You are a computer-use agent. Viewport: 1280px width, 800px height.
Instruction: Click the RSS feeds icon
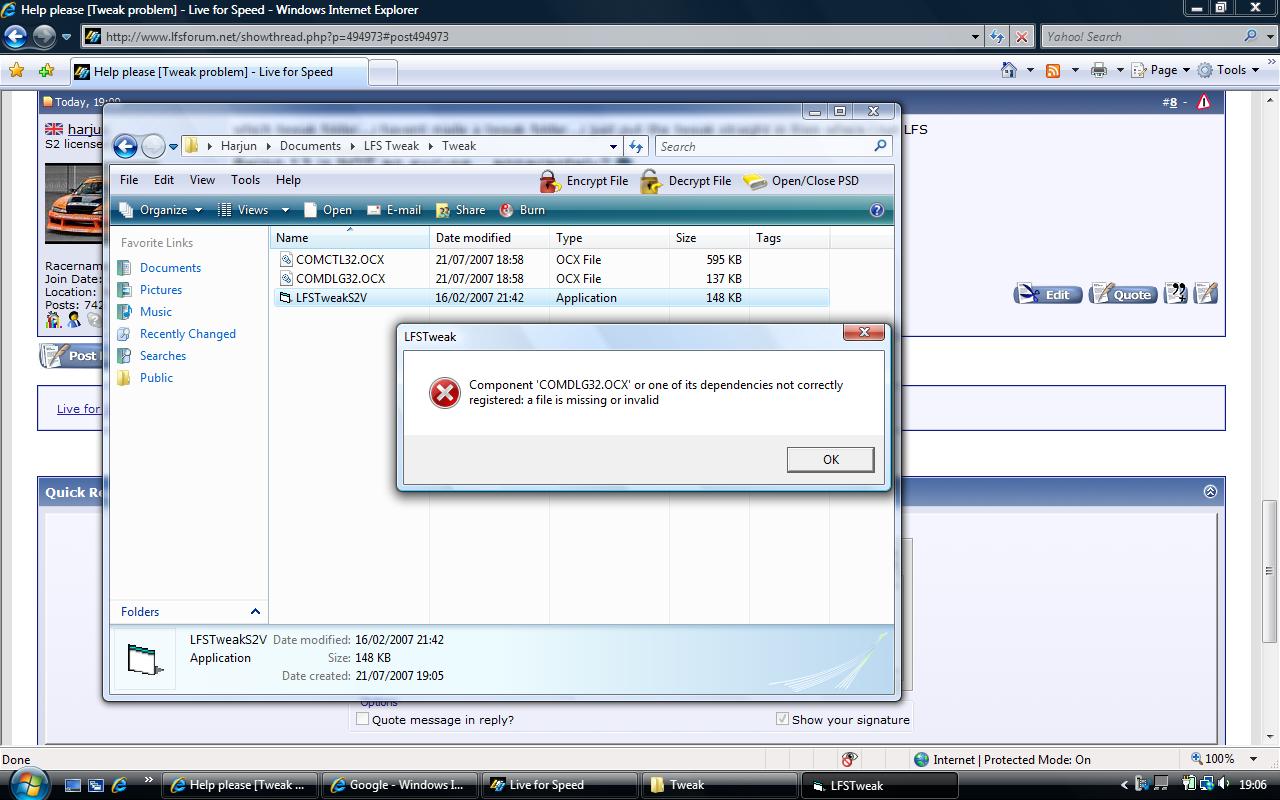1052,70
